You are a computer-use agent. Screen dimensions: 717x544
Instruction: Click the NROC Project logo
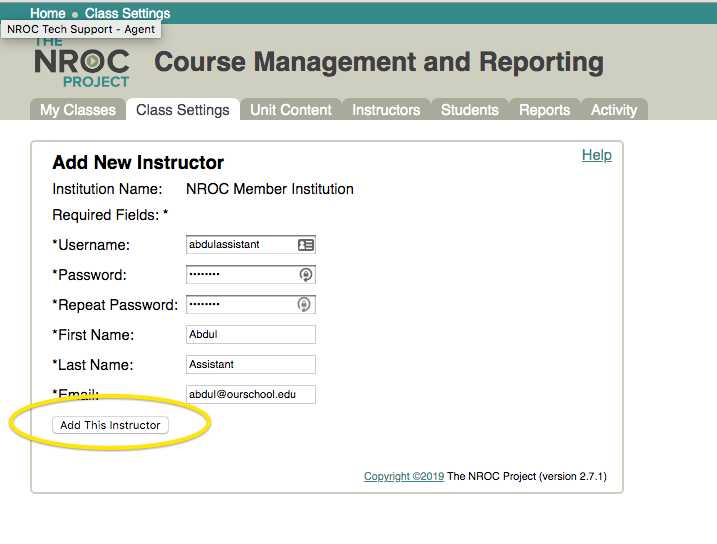coord(82,63)
